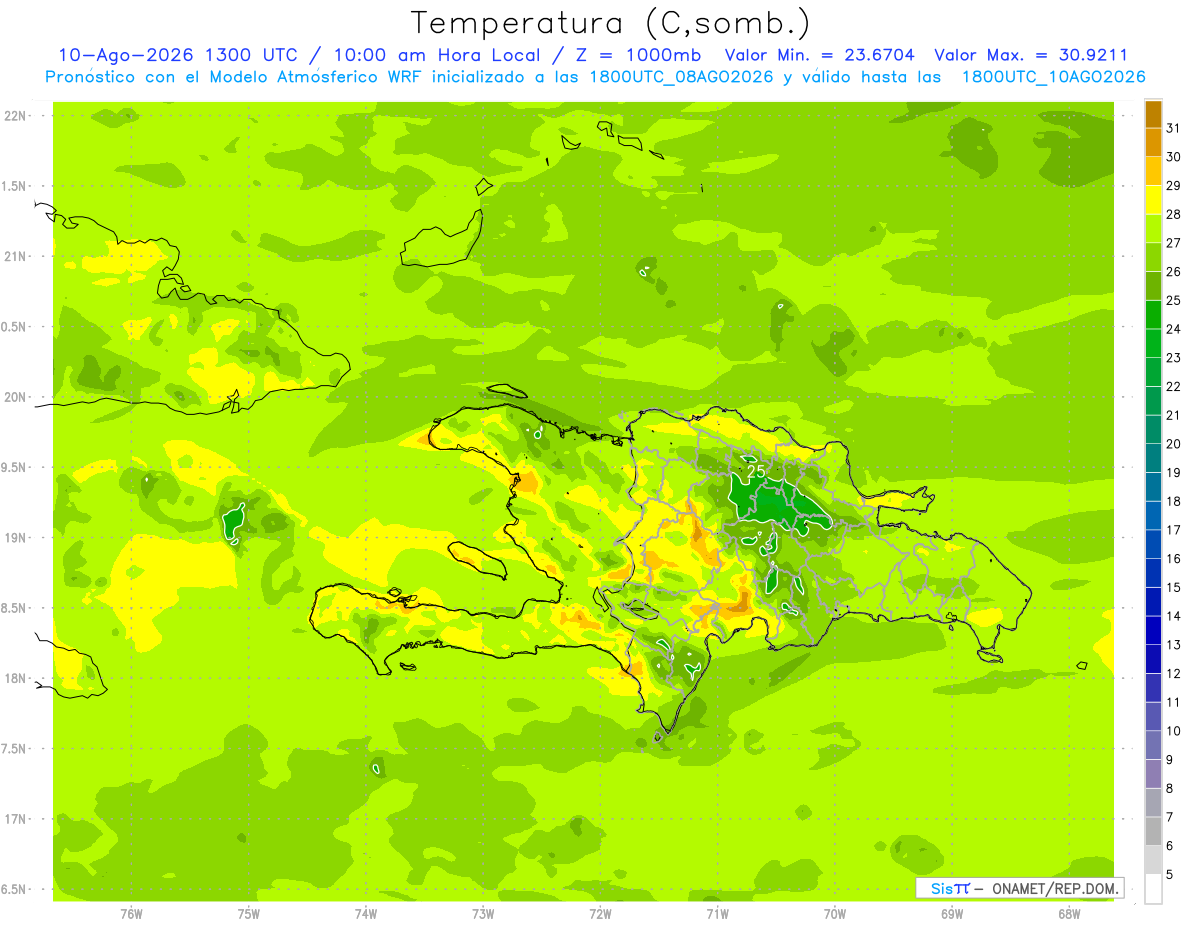
Task: Click the blue swatch between 14 and 15
Action: pos(1153,602)
